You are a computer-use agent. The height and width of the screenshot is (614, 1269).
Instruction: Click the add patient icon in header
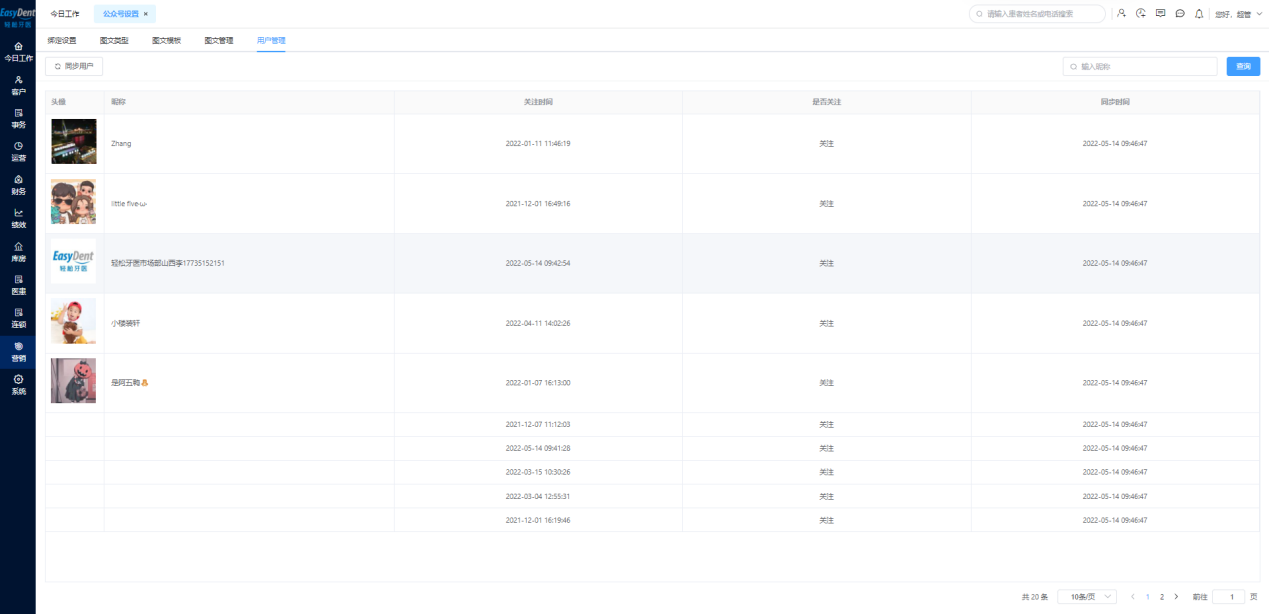[1122, 13]
